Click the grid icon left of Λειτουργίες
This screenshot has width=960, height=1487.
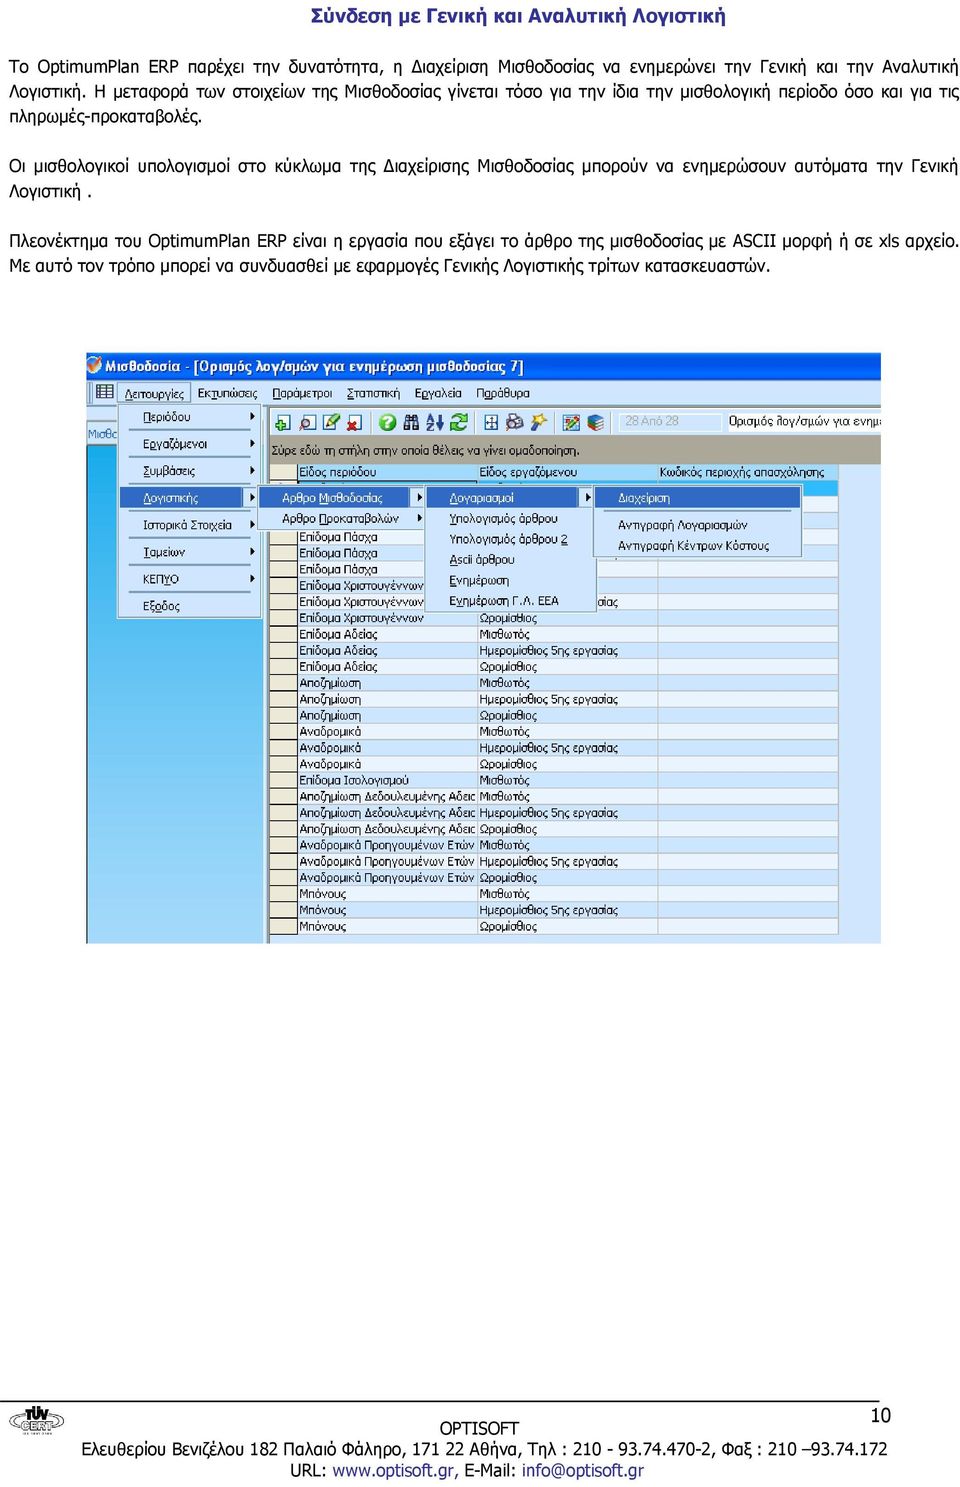(x=104, y=392)
